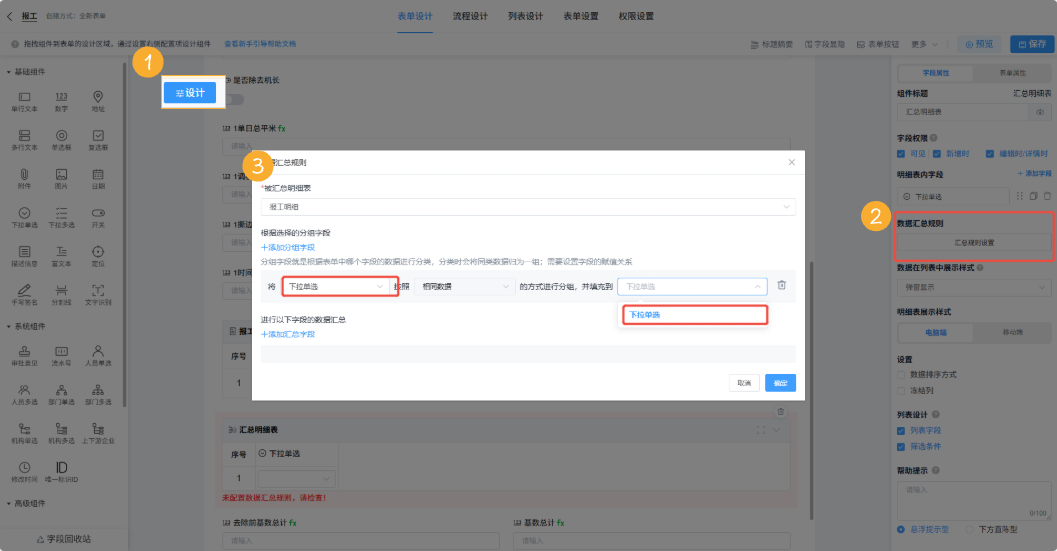The image size is (1057, 551).
Task: Check the 冻结列 checkbox
Action: point(902,390)
